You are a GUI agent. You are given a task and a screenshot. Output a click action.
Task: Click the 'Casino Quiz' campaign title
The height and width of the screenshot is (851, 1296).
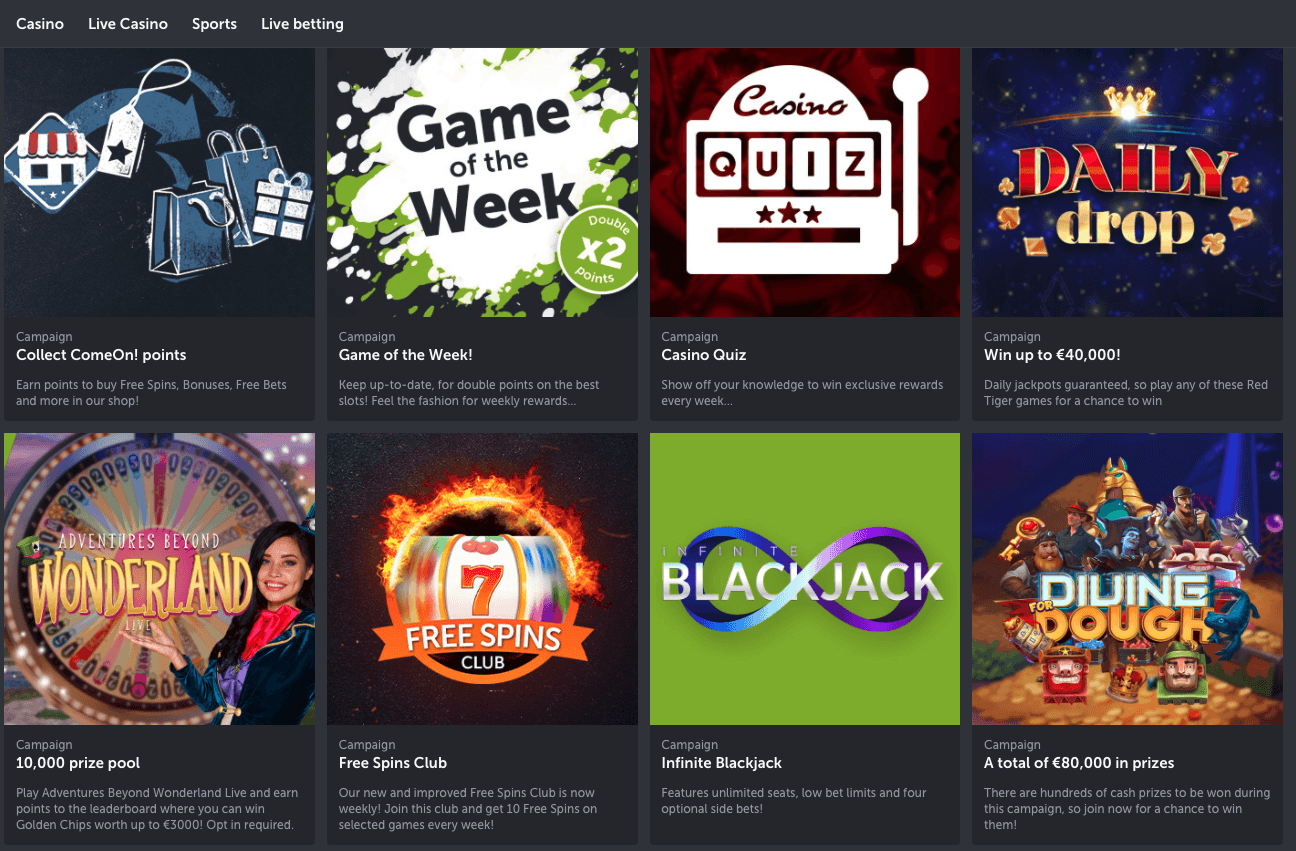(704, 355)
